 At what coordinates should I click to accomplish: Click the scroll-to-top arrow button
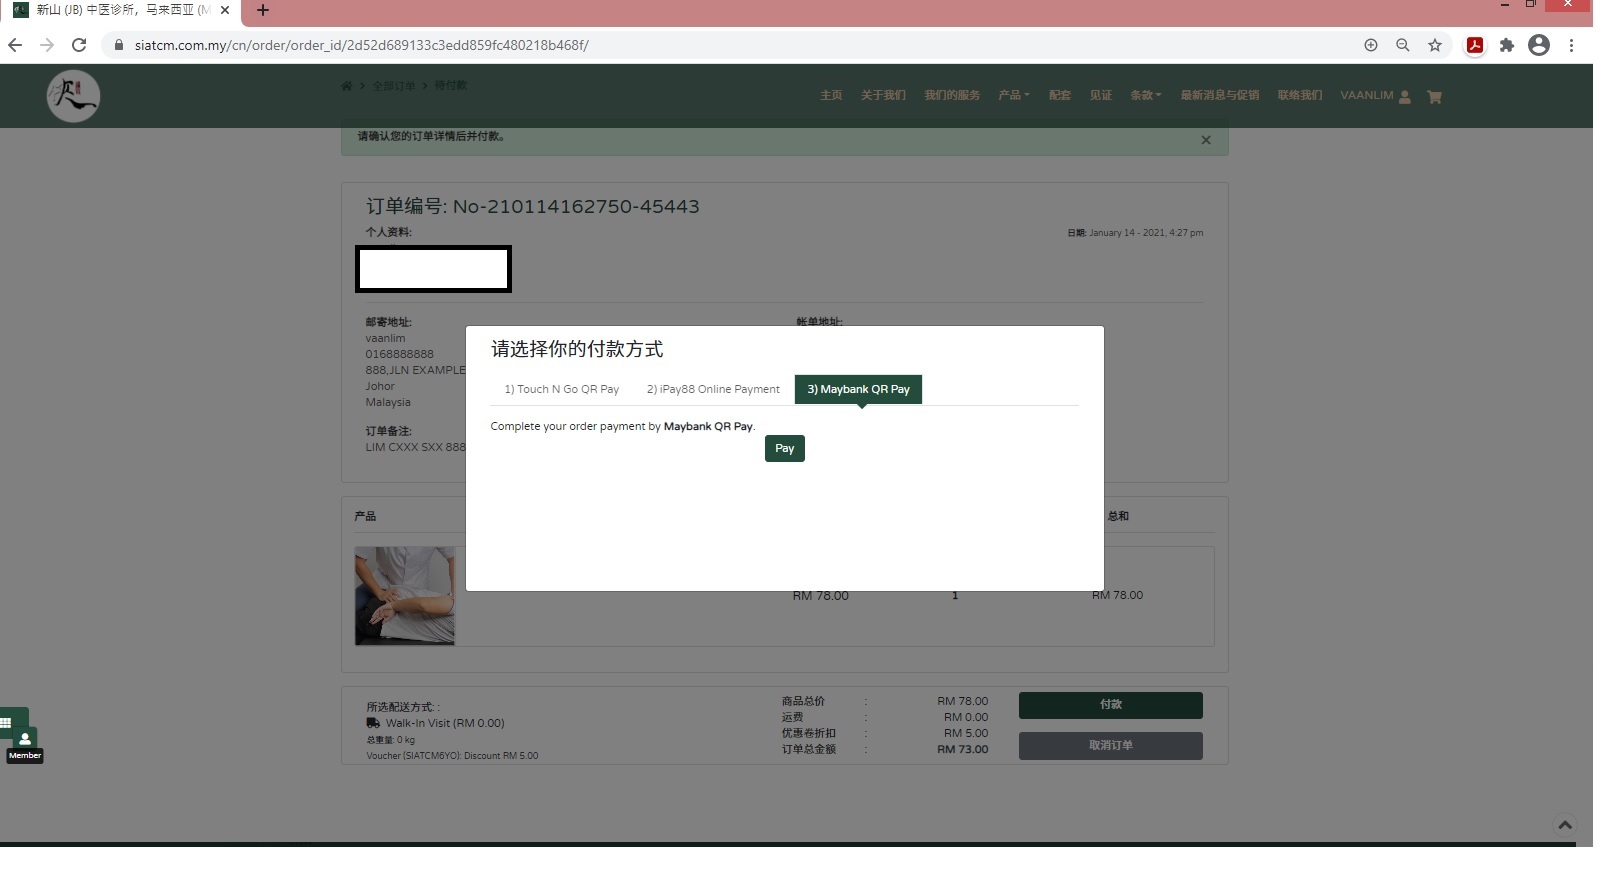1565,825
